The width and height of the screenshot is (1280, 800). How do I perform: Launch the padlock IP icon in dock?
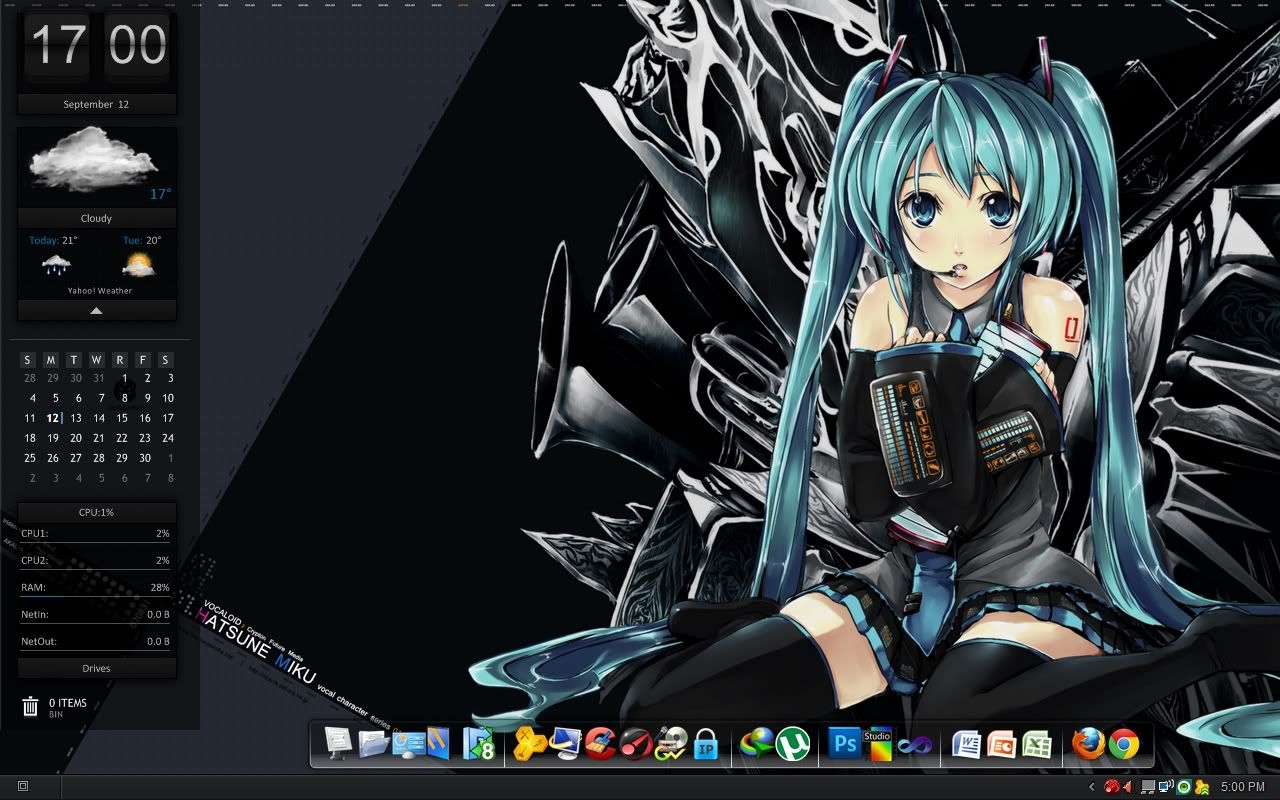[x=706, y=744]
